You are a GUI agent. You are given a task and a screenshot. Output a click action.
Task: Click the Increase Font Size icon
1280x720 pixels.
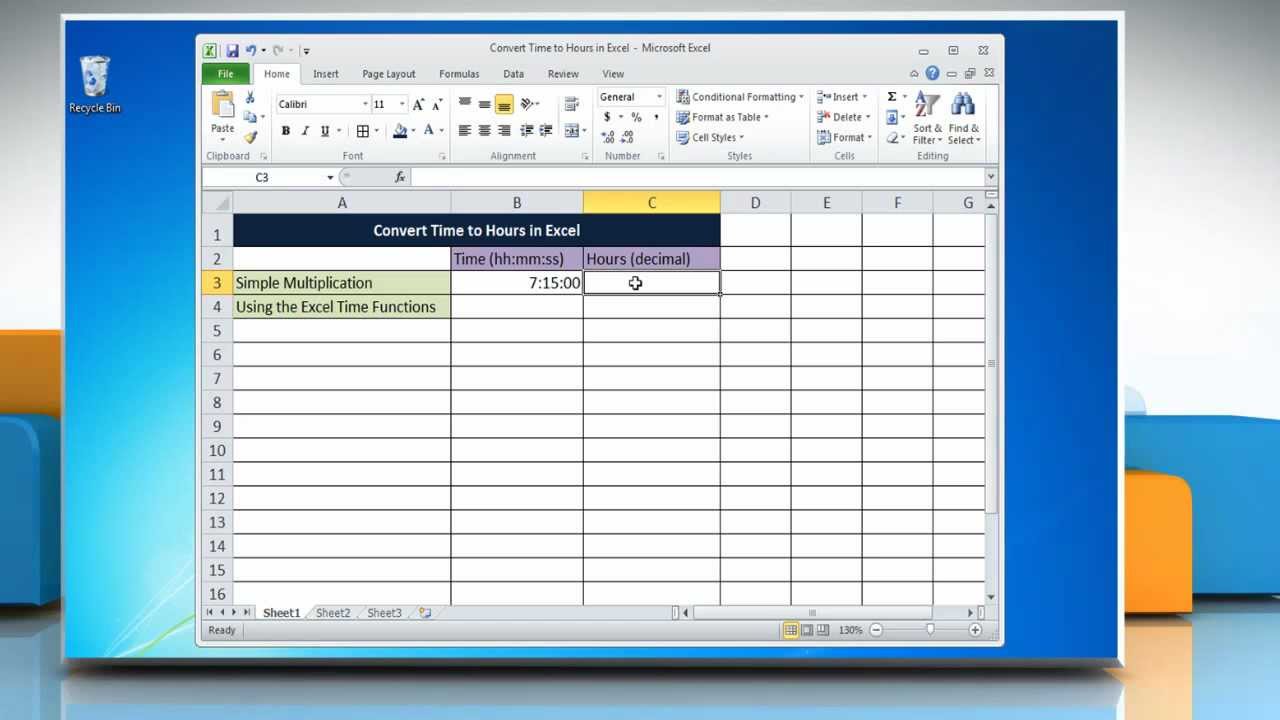pyautogui.click(x=419, y=104)
